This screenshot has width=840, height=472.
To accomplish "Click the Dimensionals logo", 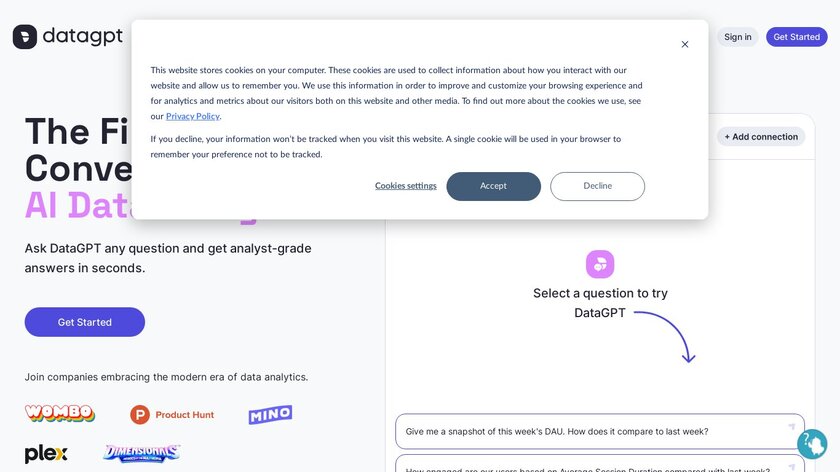I will (142, 454).
